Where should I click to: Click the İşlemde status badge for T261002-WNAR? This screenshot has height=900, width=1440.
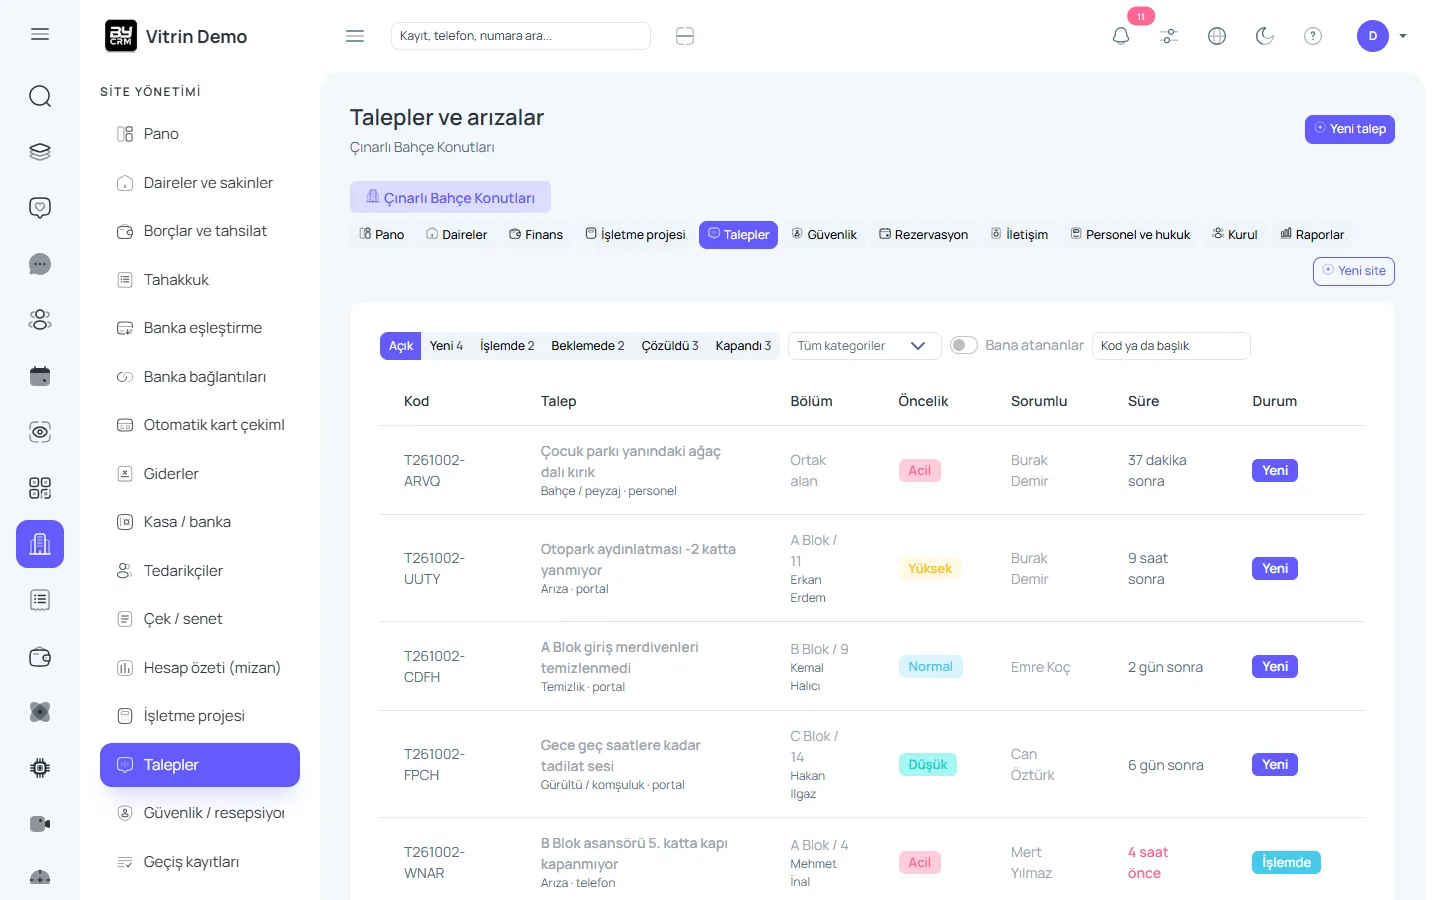tap(1286, 862)
